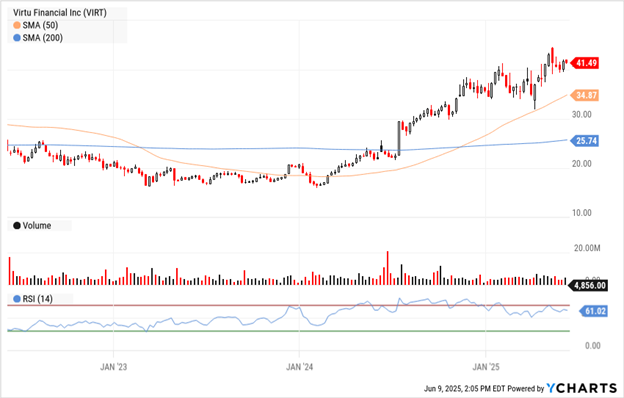Click the 20.00M volume axis label
The image size is (624, 398).
(587, 248)
